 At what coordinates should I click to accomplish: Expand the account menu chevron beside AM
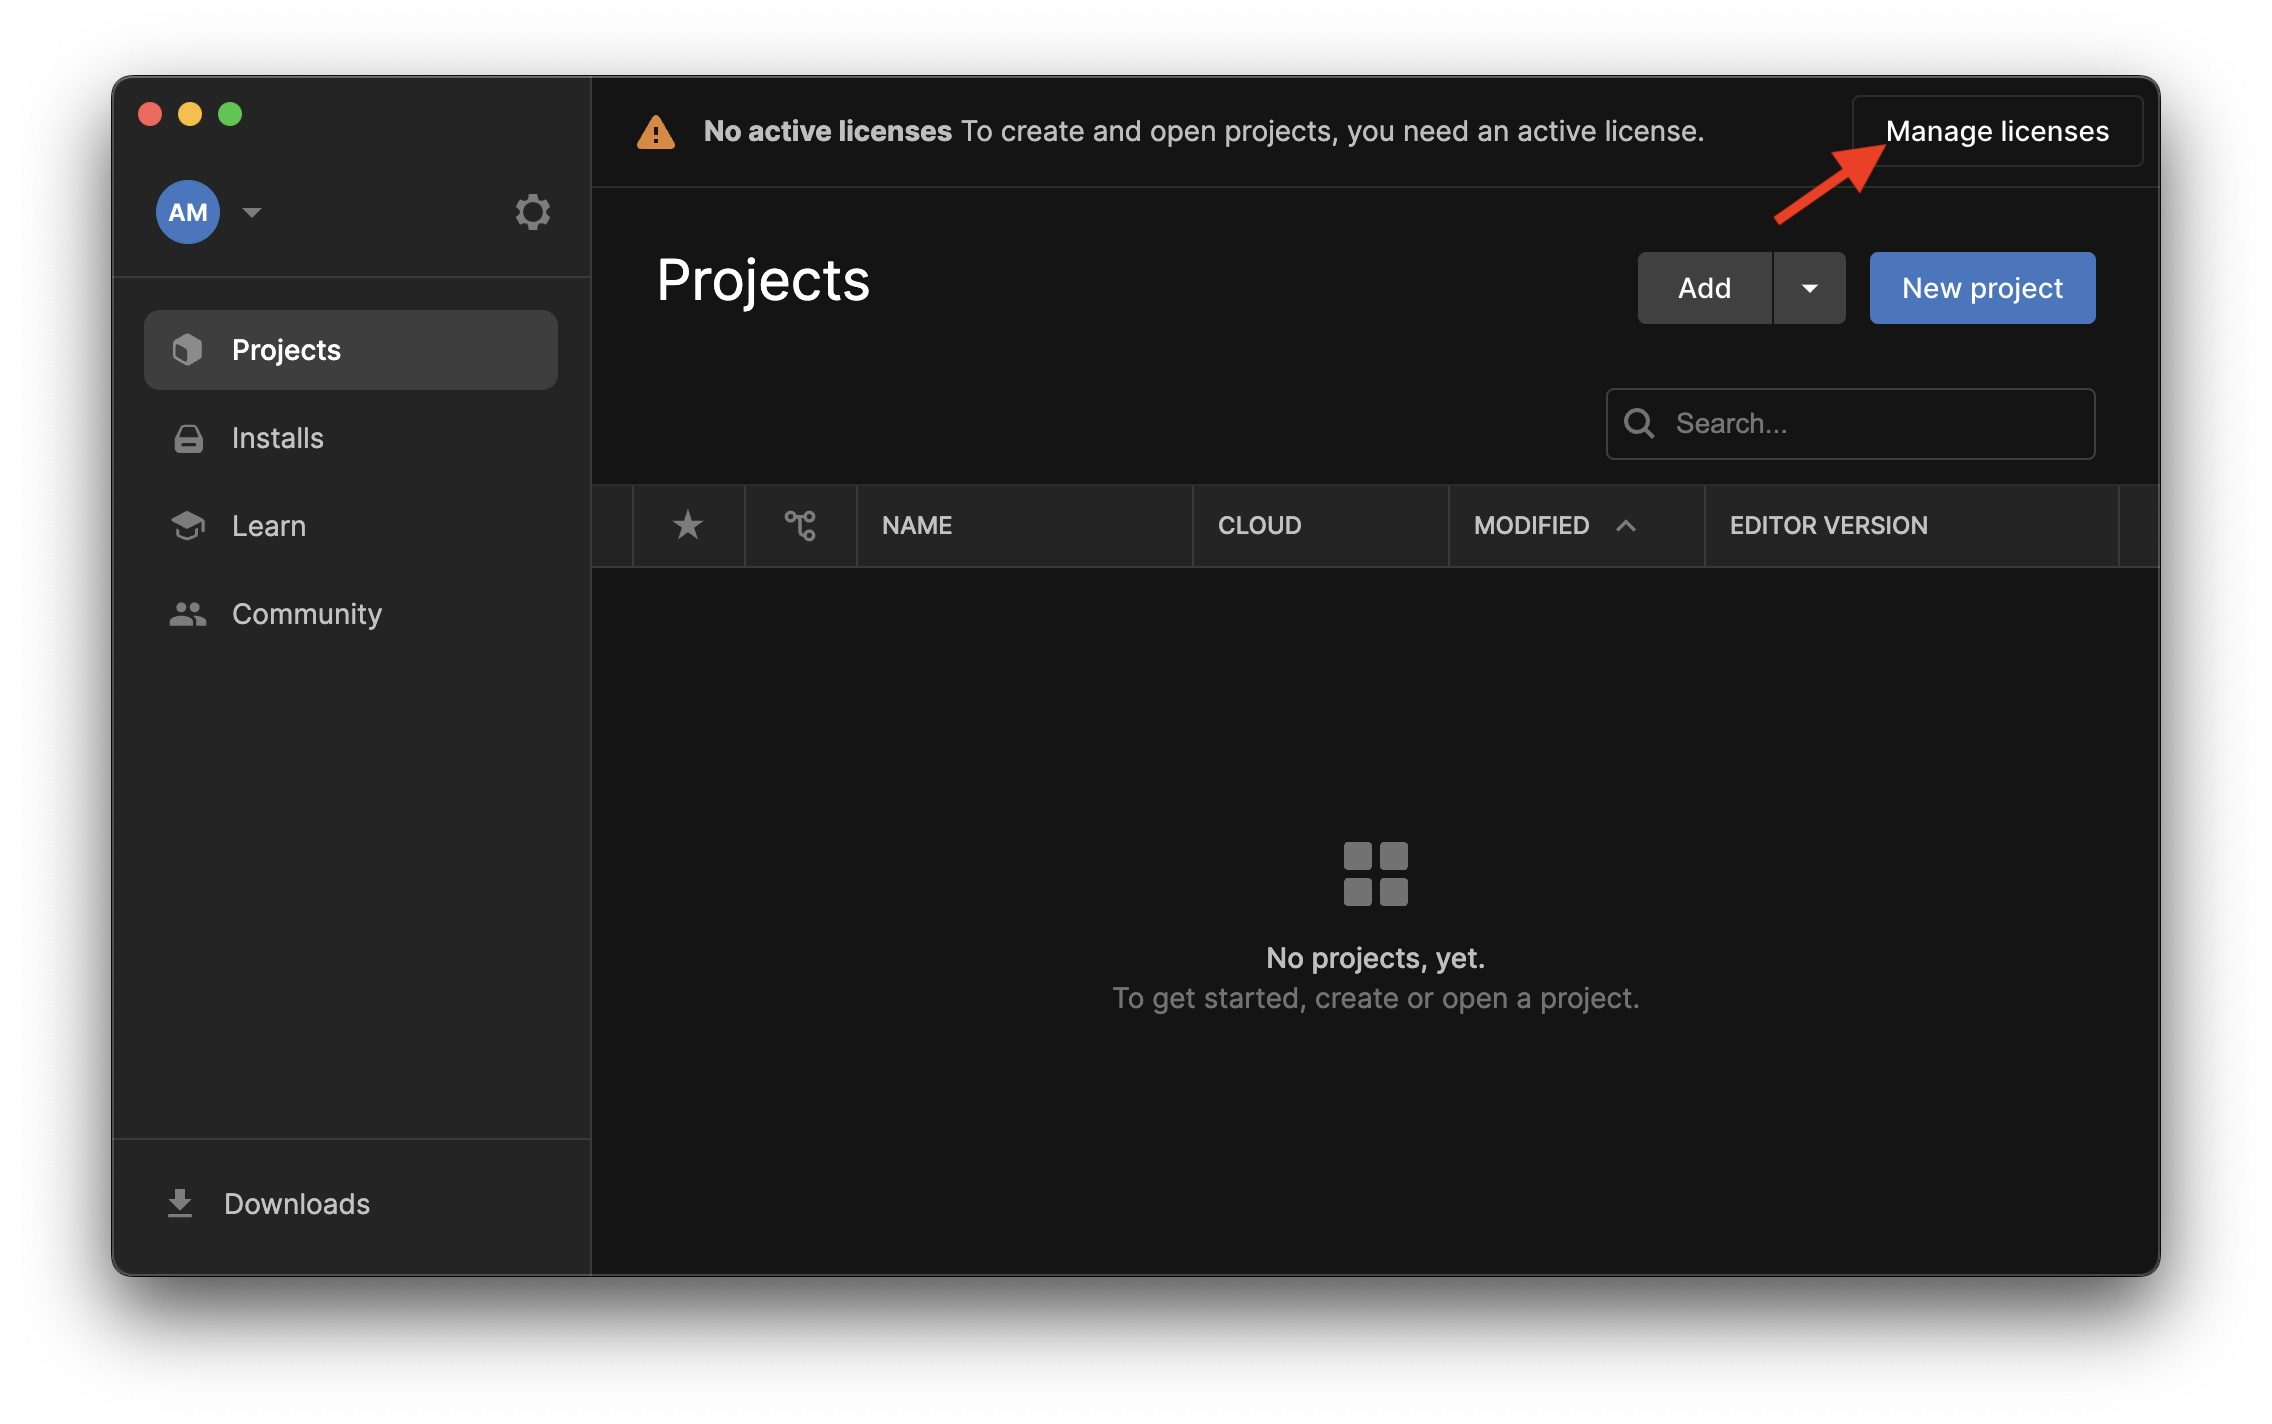point(251,212)
